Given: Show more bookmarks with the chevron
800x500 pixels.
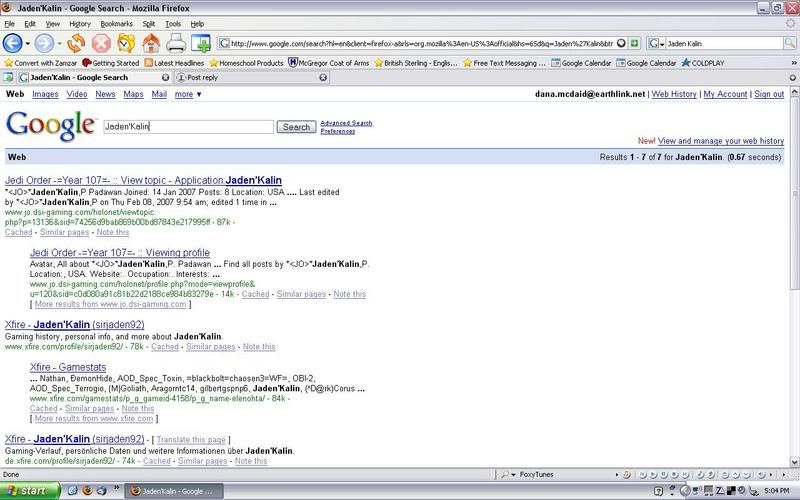Looking at the screenshot, I should coord(794,63).
